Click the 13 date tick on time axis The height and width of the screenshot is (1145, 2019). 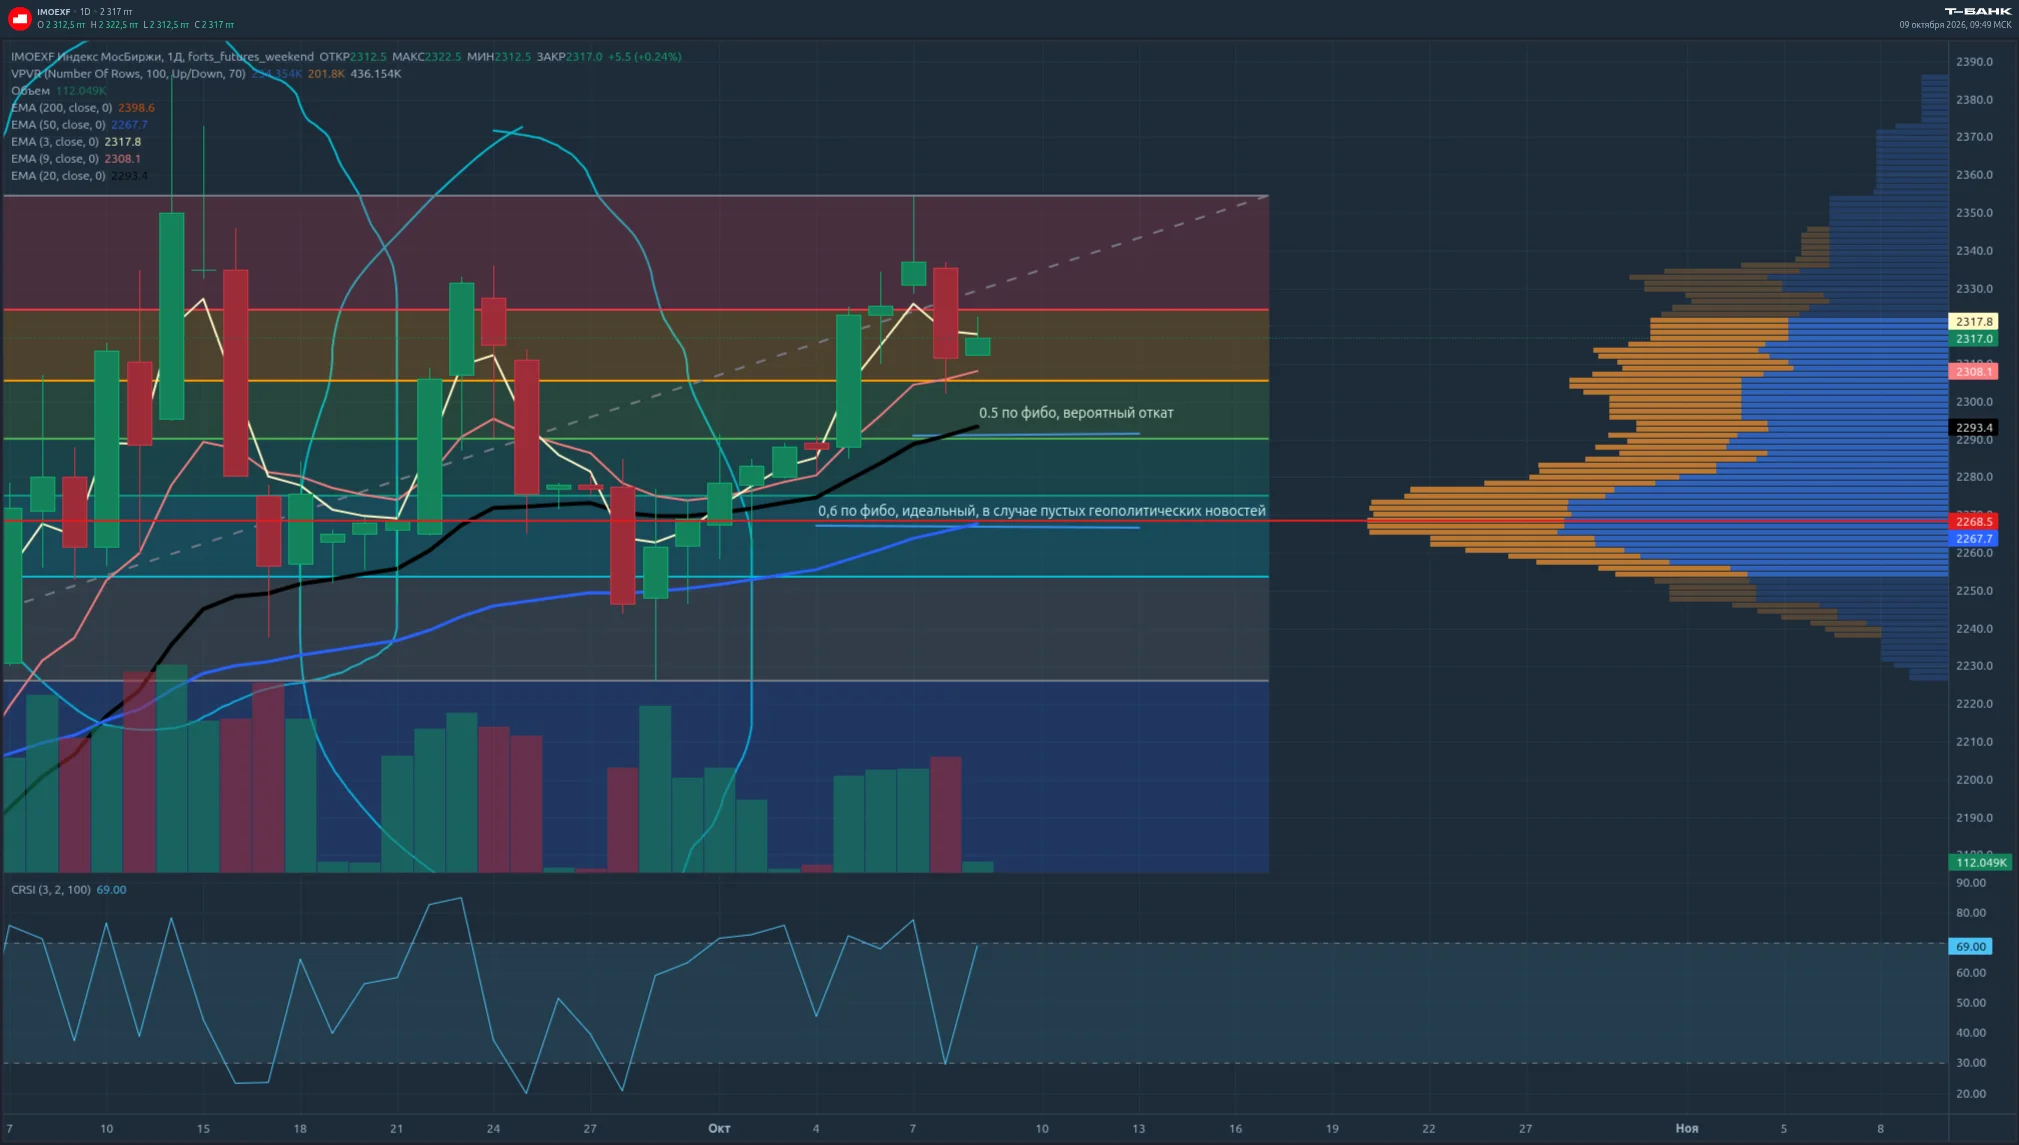tap(1138, 1129)
